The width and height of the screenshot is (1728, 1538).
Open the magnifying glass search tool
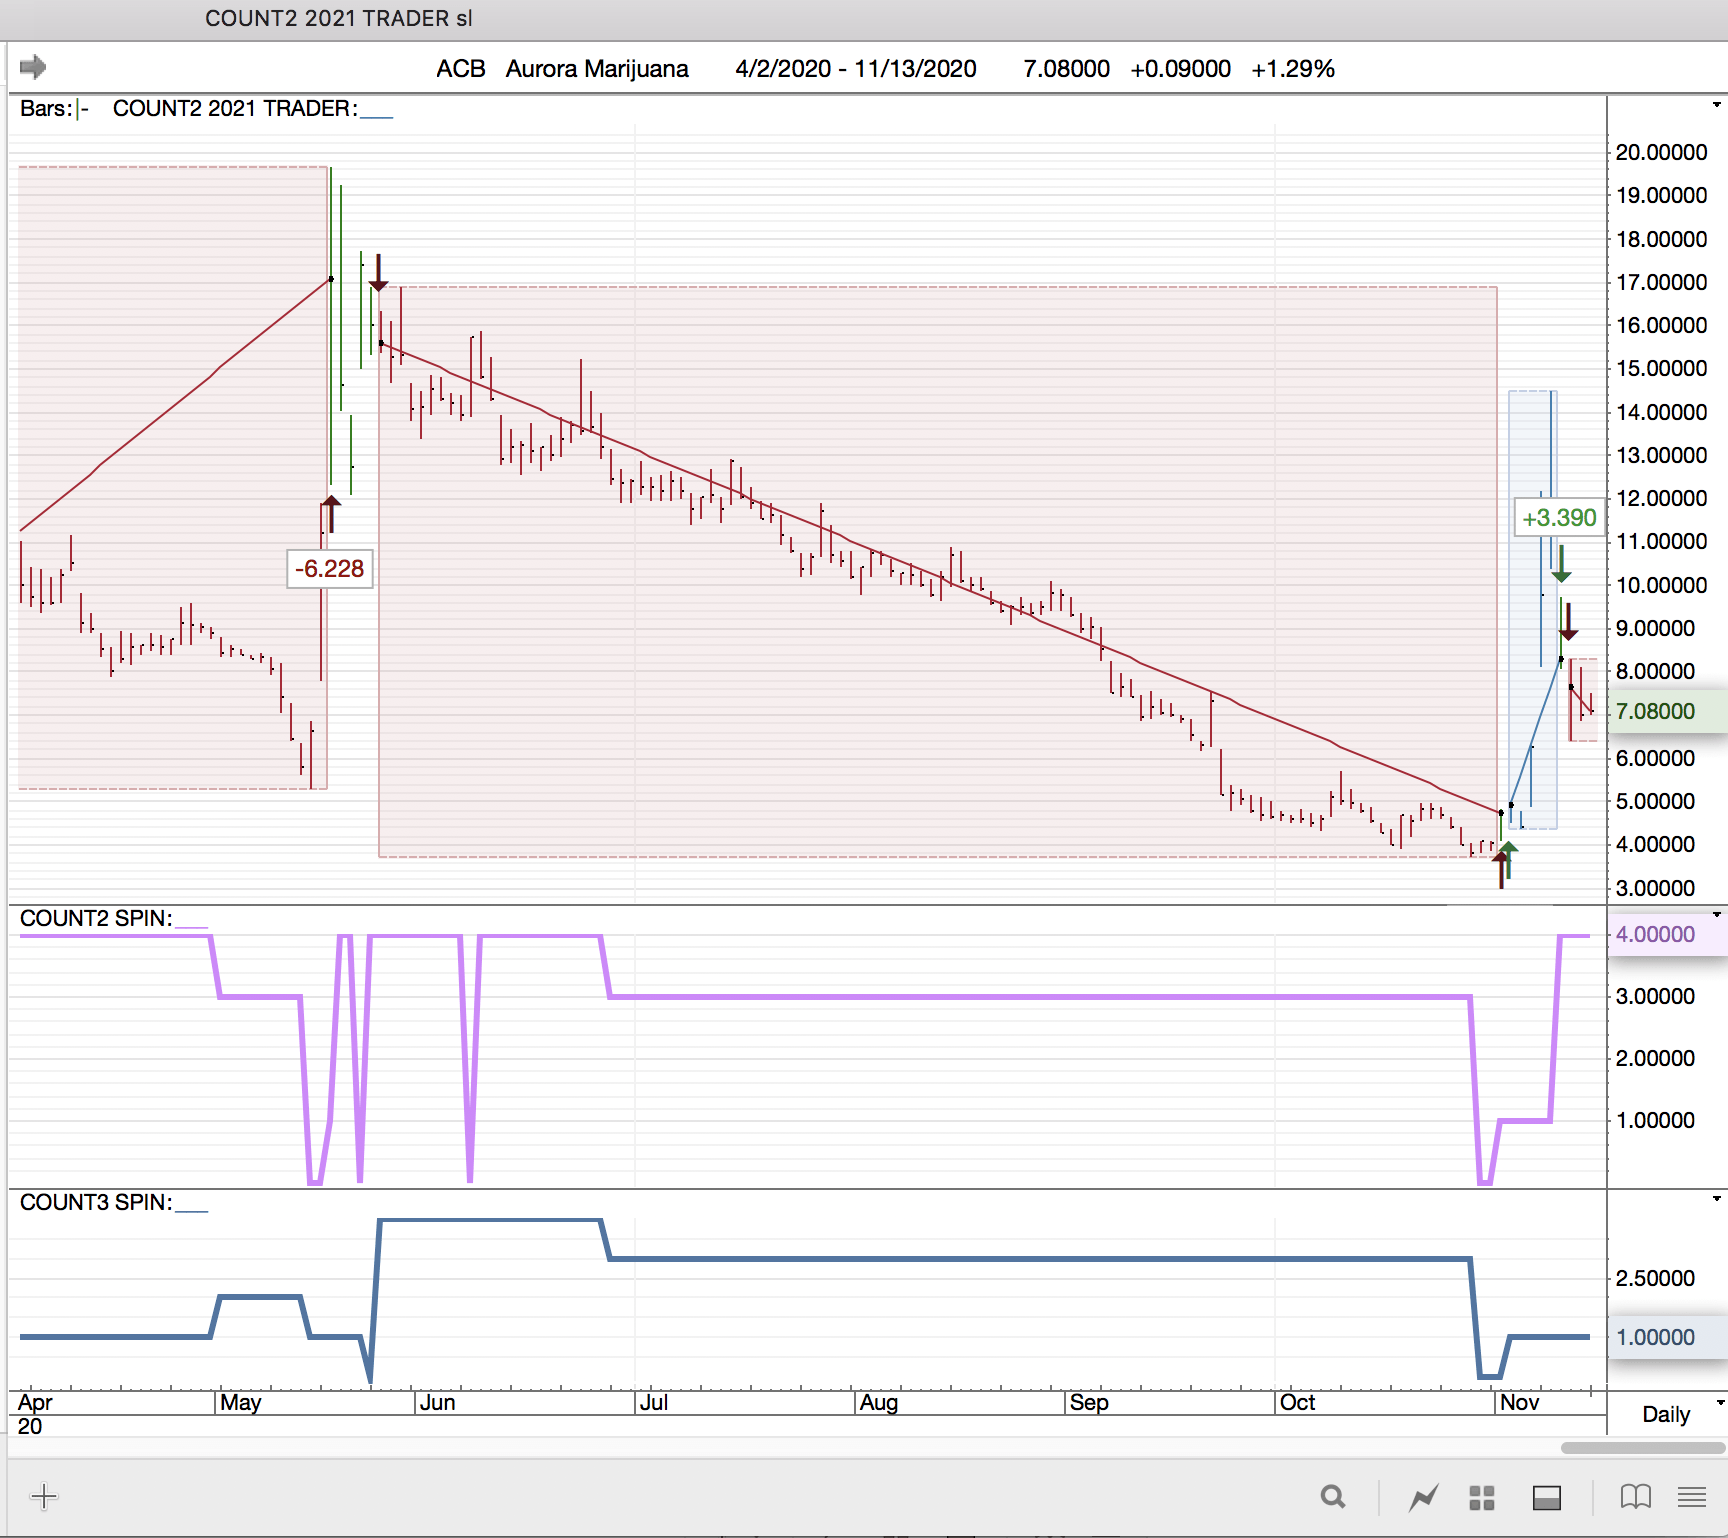1332,1497
